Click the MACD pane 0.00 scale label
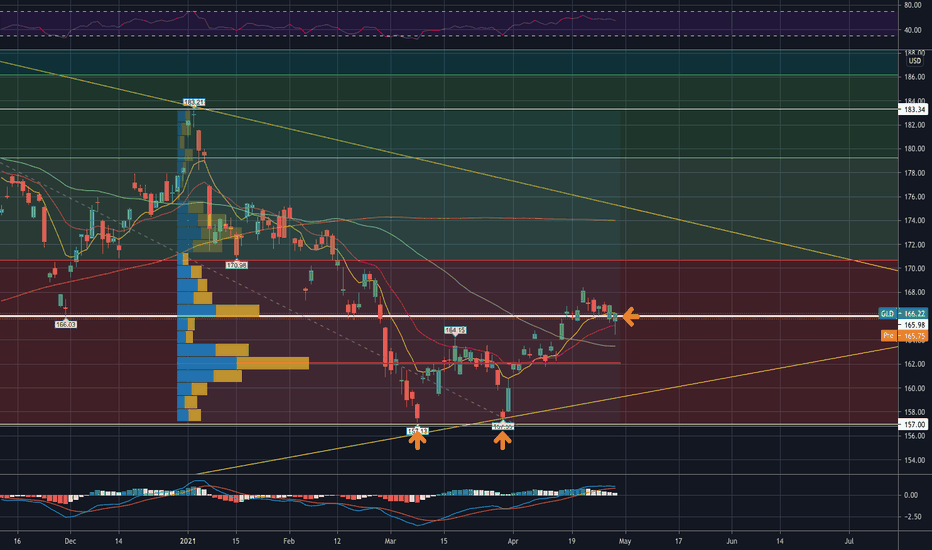This screenshot has height=550, width=932. click(x=911, y=495)
